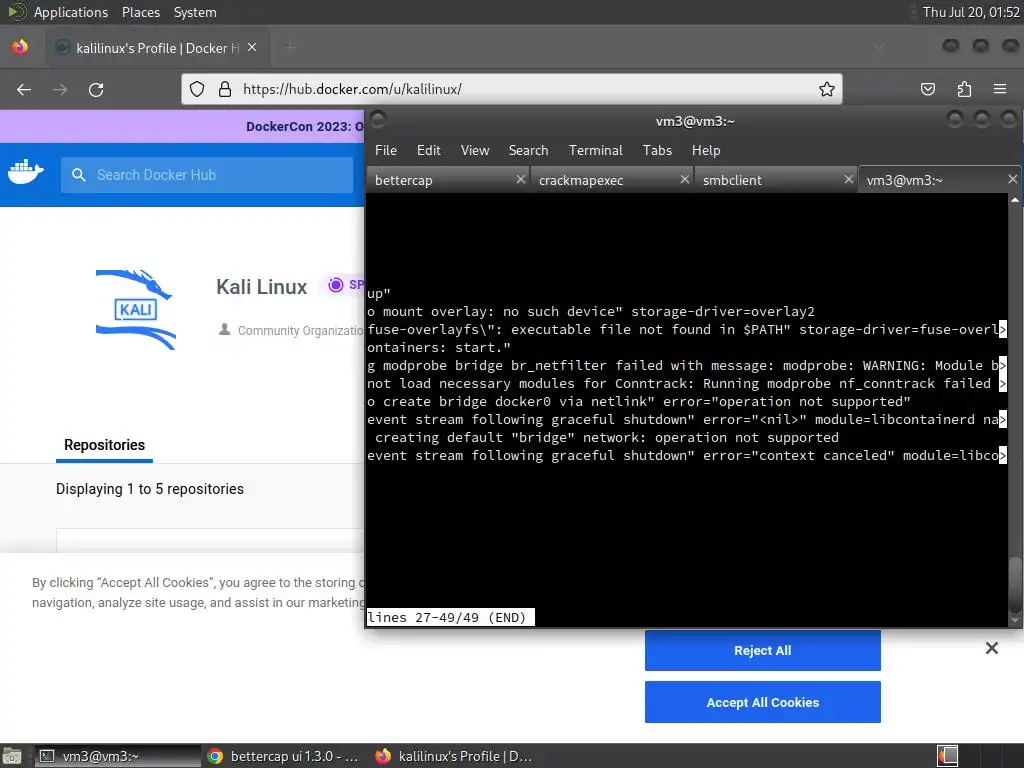Switch to vm3@vm3:~ taskbar window
The image size is (1024, 768).
(x=118, y=756)
